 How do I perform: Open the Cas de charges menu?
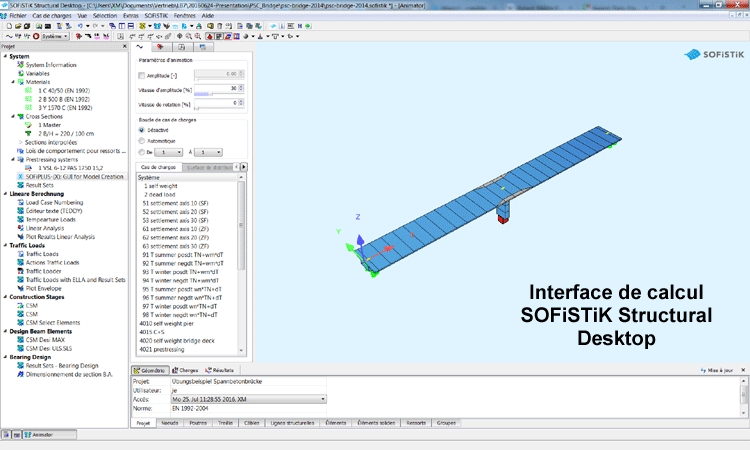52,16
